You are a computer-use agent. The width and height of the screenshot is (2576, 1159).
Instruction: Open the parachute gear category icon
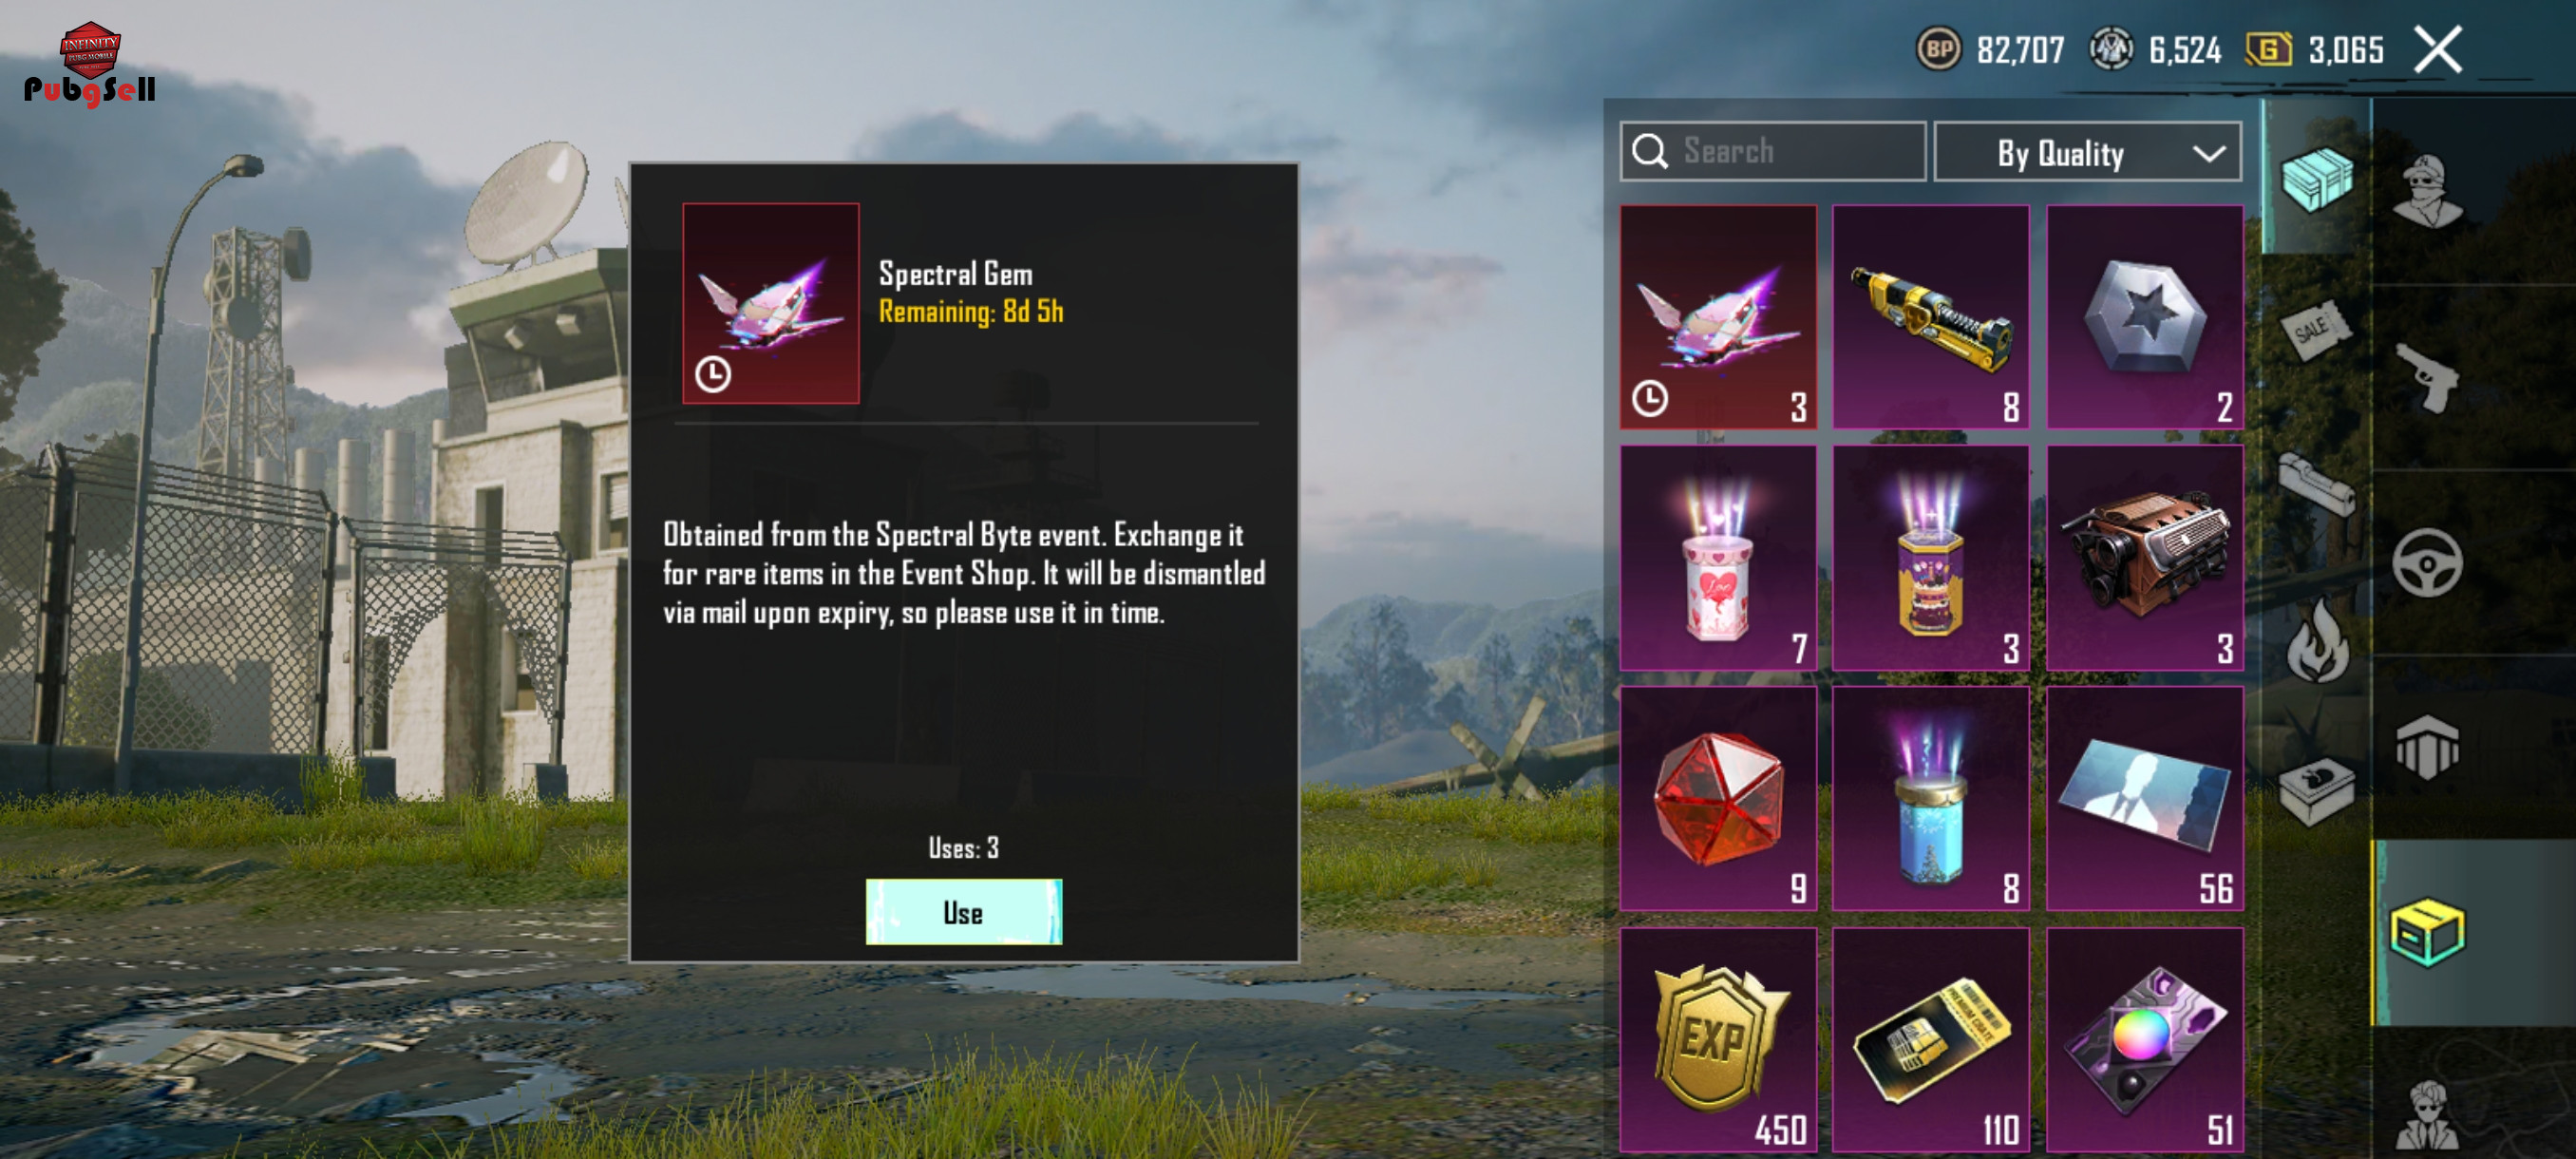2427,746
